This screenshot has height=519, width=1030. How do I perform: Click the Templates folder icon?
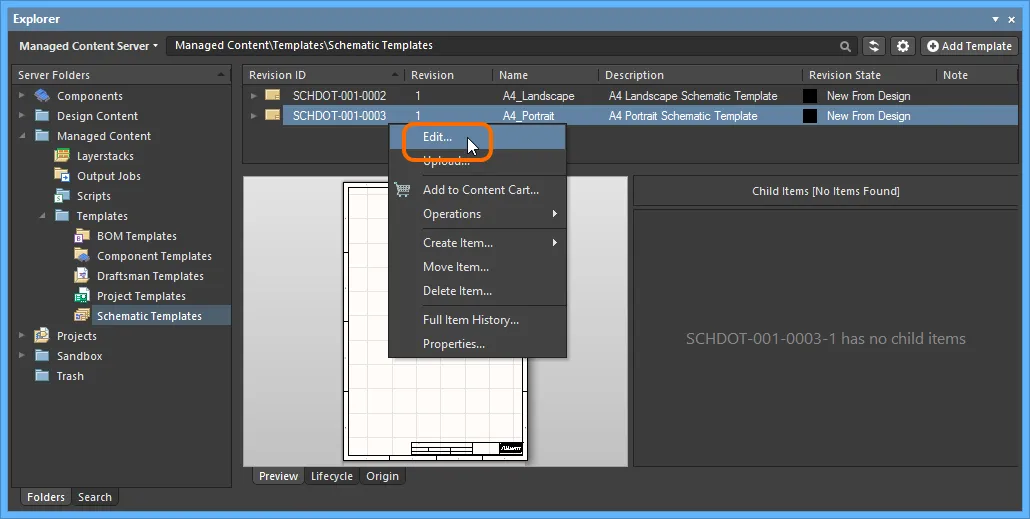click(x=62, y=215)
